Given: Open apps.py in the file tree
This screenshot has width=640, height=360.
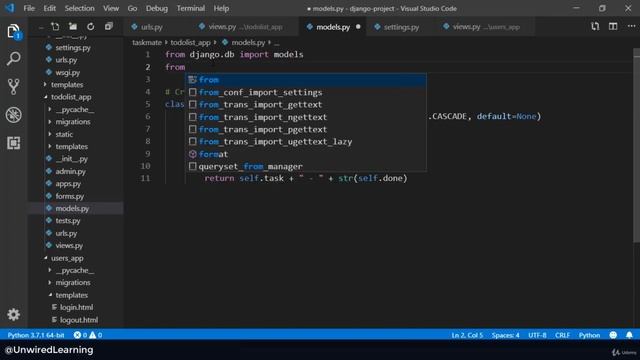Looking at the screenshot, I should 68,184.
